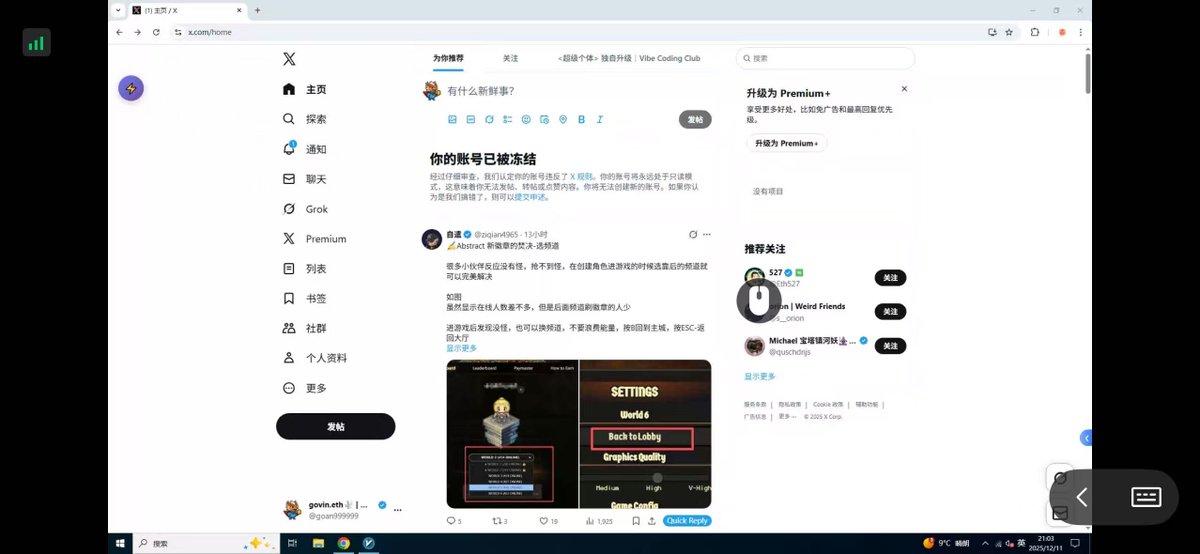Switch to the 为你推荐 tab
1200x554 pixels.
448,59
